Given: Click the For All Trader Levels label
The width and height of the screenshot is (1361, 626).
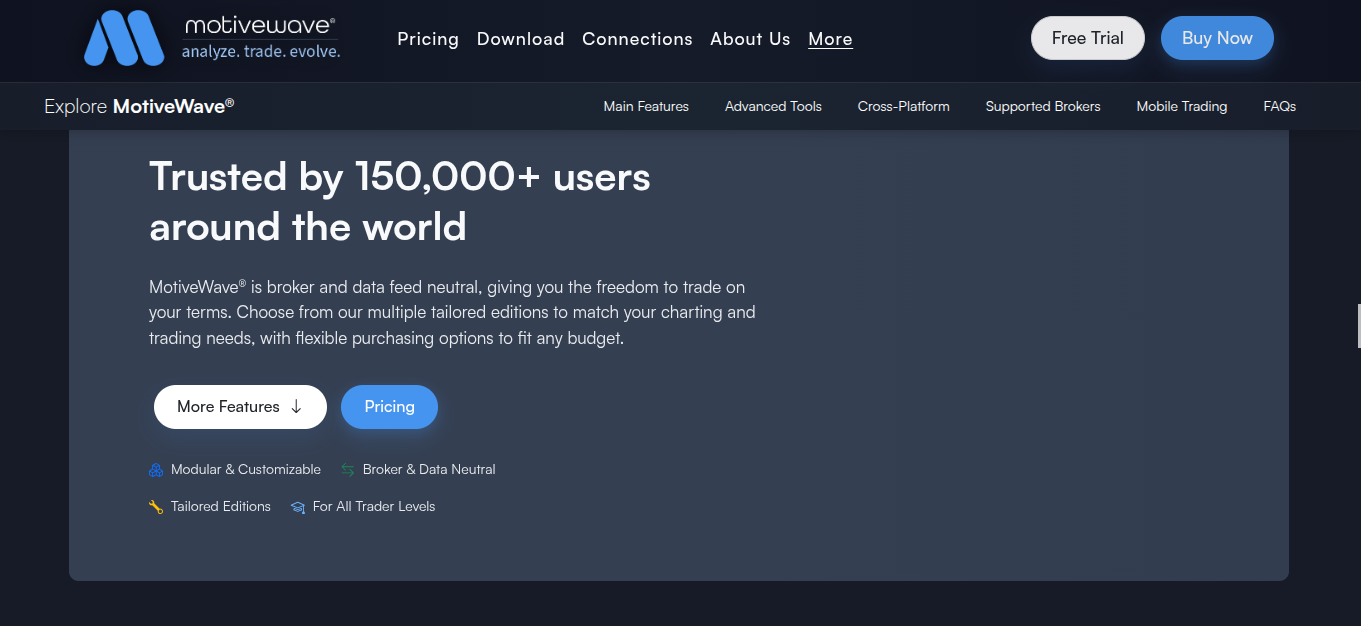Looking at the screenshot, I should coord(374,507).
